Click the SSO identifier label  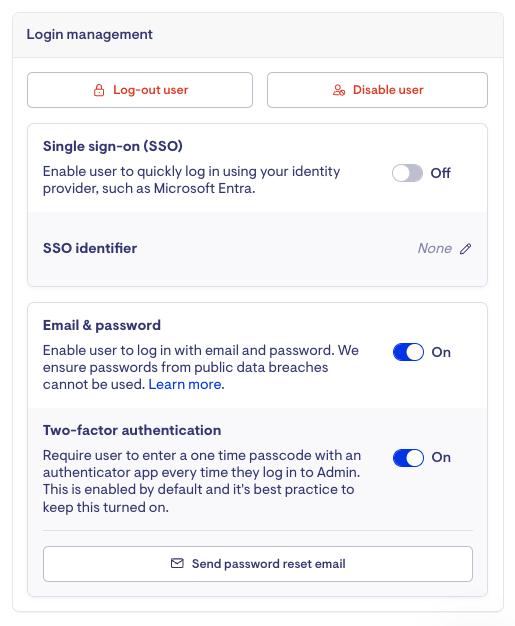[x=90, y=248]
